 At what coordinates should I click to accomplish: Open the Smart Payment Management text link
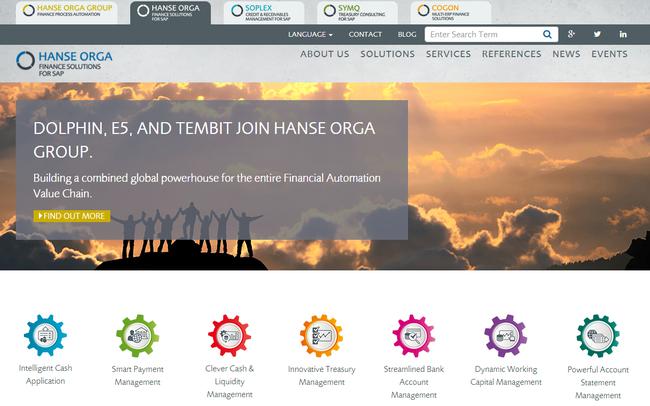(x=138, y=376)
